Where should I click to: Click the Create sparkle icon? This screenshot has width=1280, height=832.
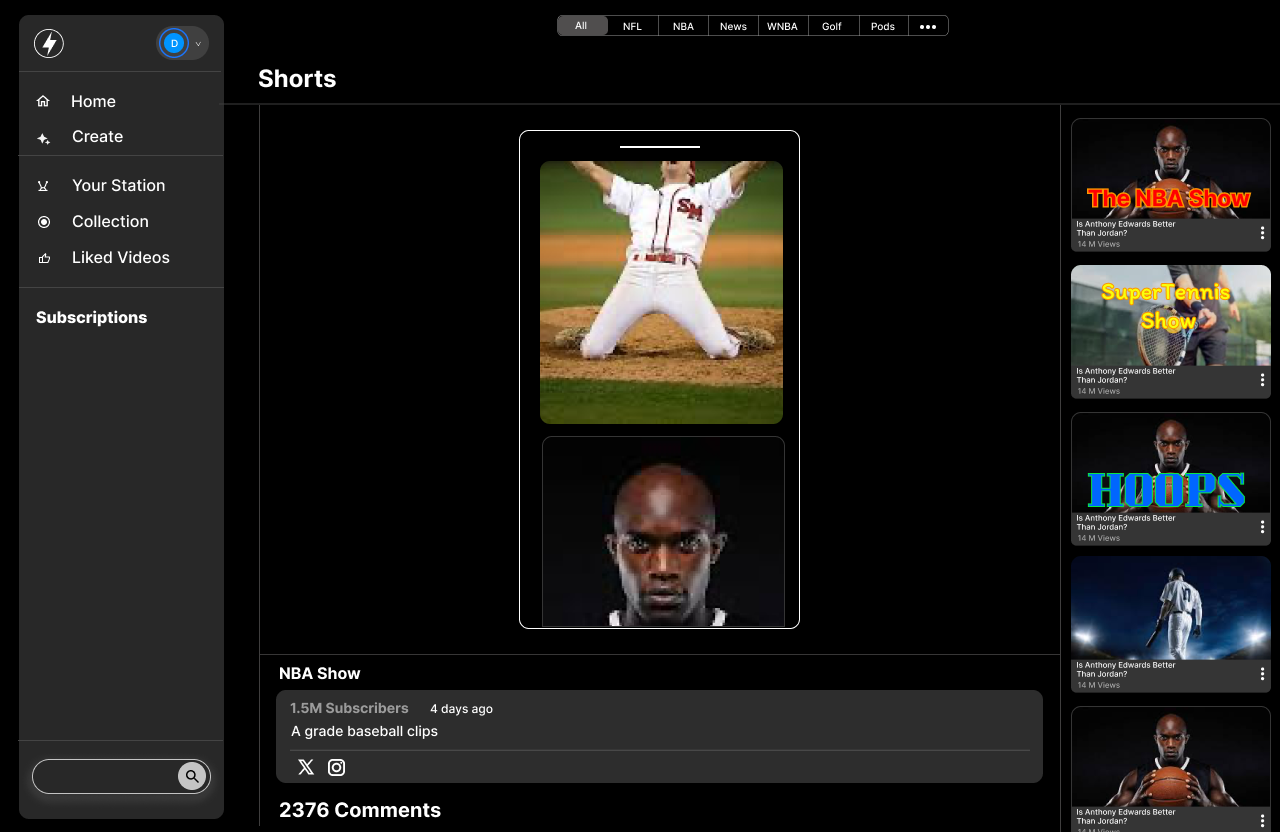(43, 138)
